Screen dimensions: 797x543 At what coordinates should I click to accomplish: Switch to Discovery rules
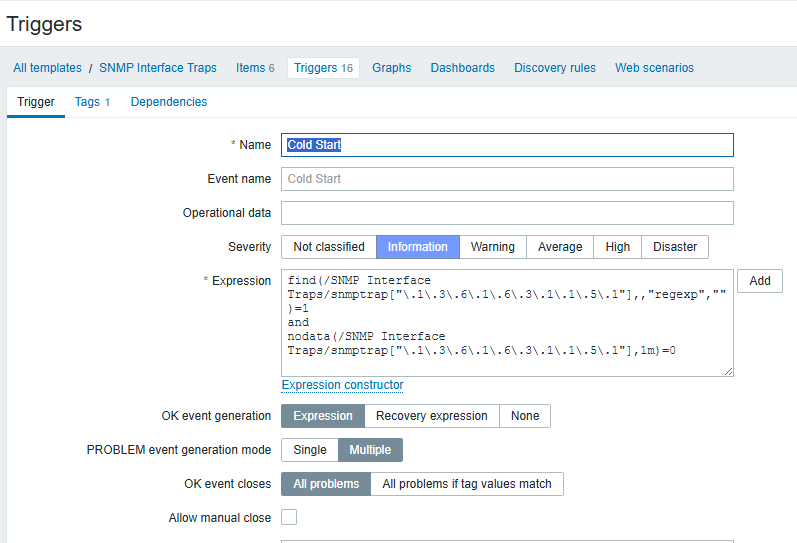[554, 68]
